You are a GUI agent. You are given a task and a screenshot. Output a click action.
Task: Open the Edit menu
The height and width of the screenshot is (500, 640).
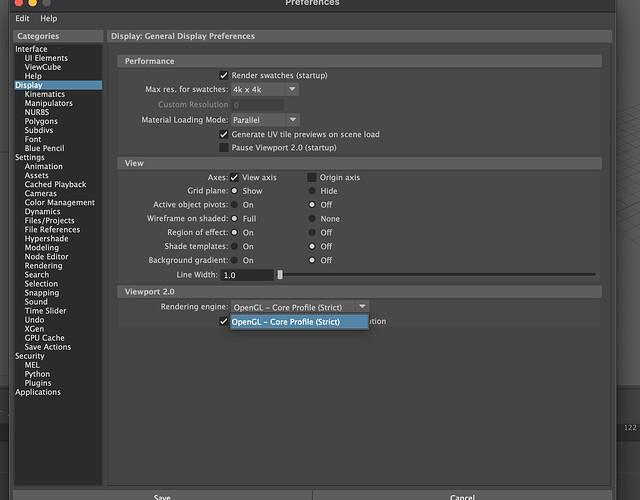click(x=22, y=18)
